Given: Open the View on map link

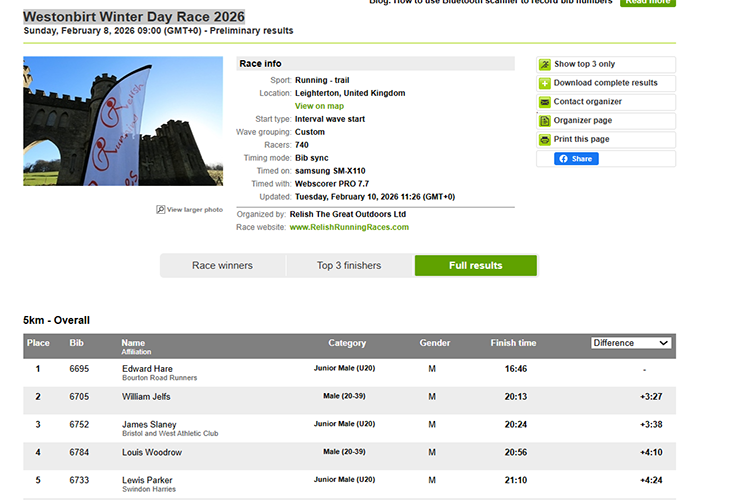Looking at the screenshot, I should point(319,106).
